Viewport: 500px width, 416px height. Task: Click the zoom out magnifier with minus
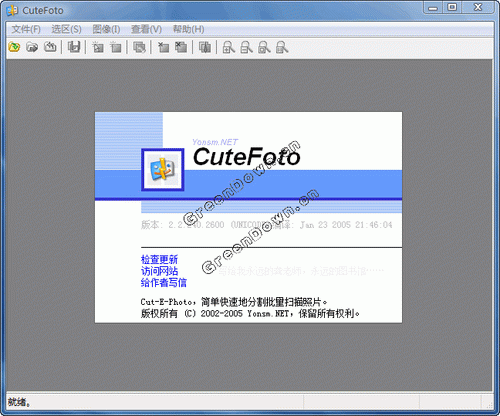(246, 47)
